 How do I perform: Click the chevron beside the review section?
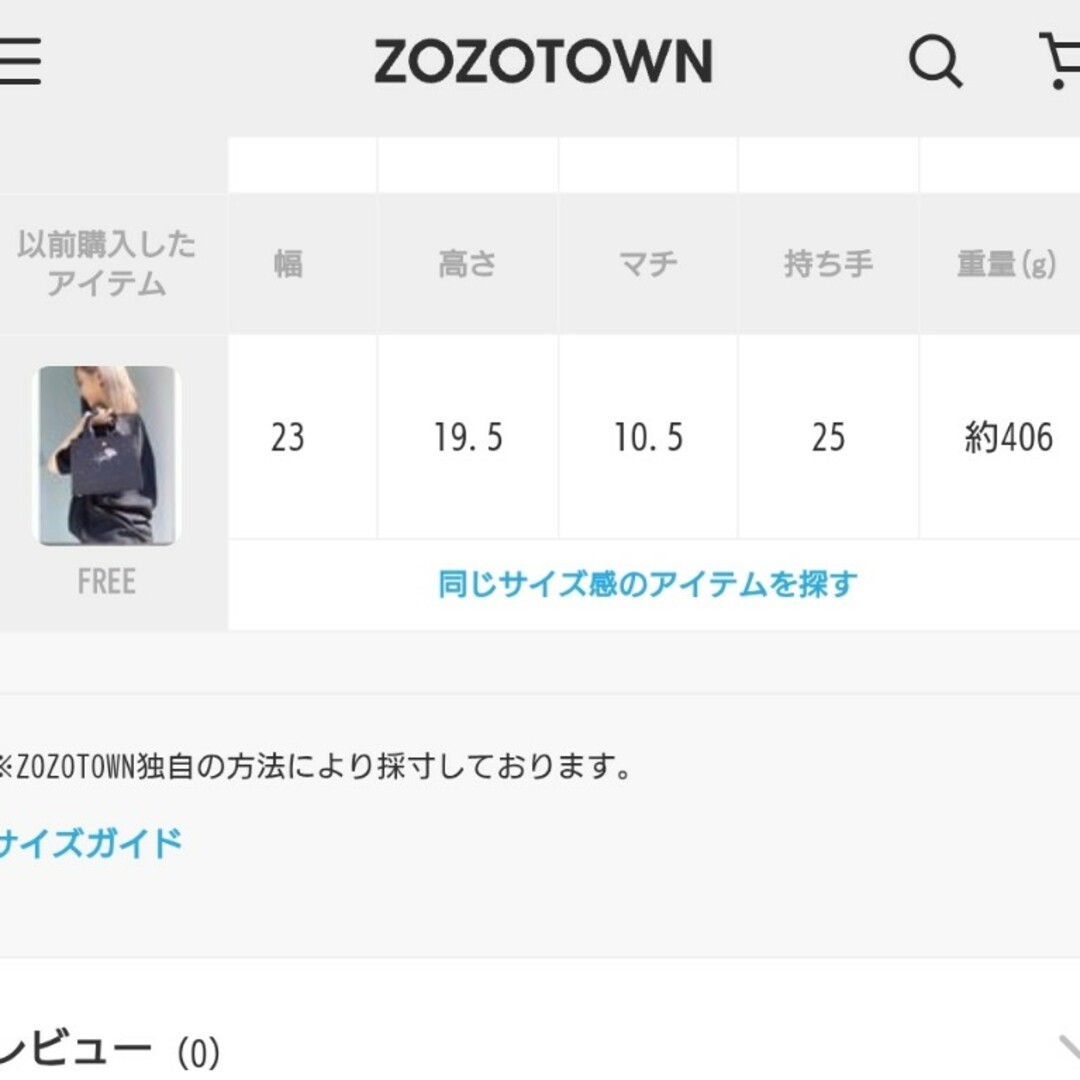click(1069, 1050)
